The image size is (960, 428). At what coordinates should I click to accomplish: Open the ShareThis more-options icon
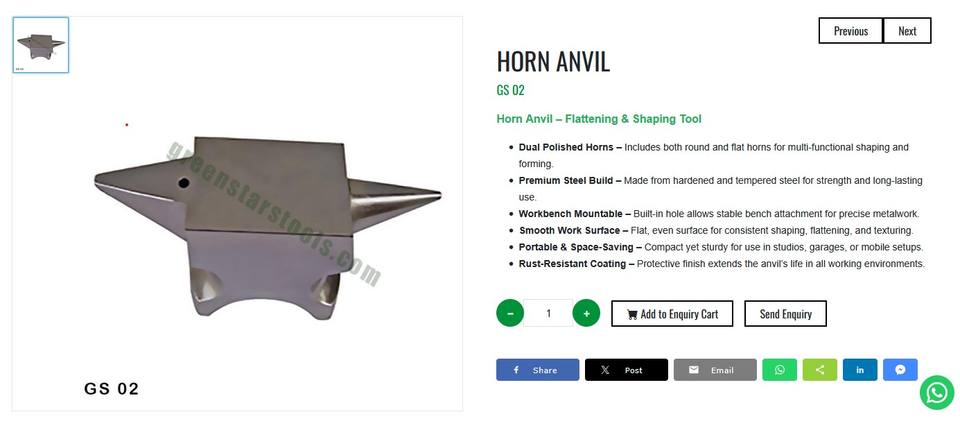(x=820, y=370)
